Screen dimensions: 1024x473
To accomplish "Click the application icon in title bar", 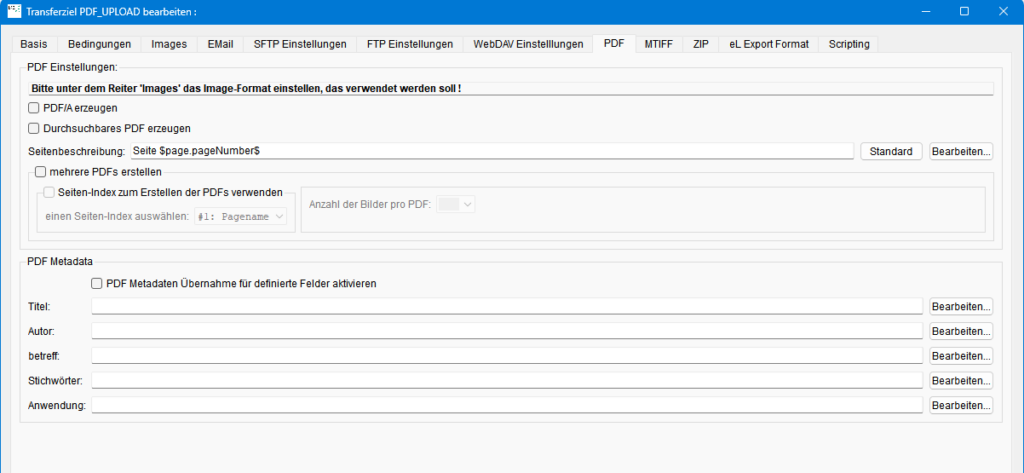I will 13,11.
